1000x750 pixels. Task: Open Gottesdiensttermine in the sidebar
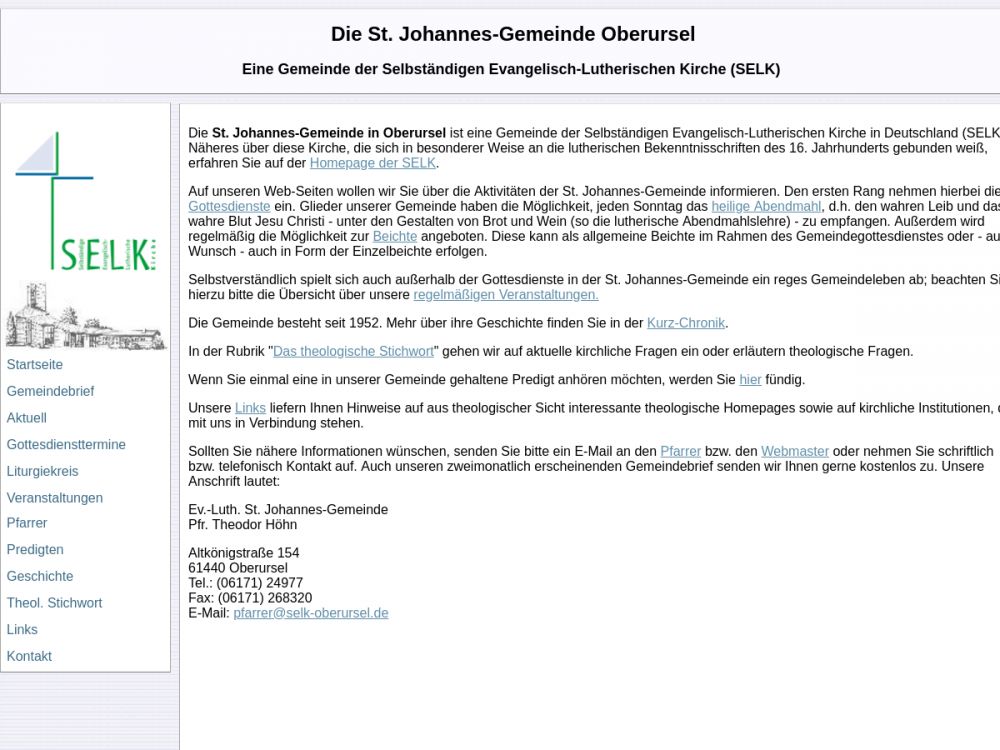pyautogui.click(x=66, y=444)
